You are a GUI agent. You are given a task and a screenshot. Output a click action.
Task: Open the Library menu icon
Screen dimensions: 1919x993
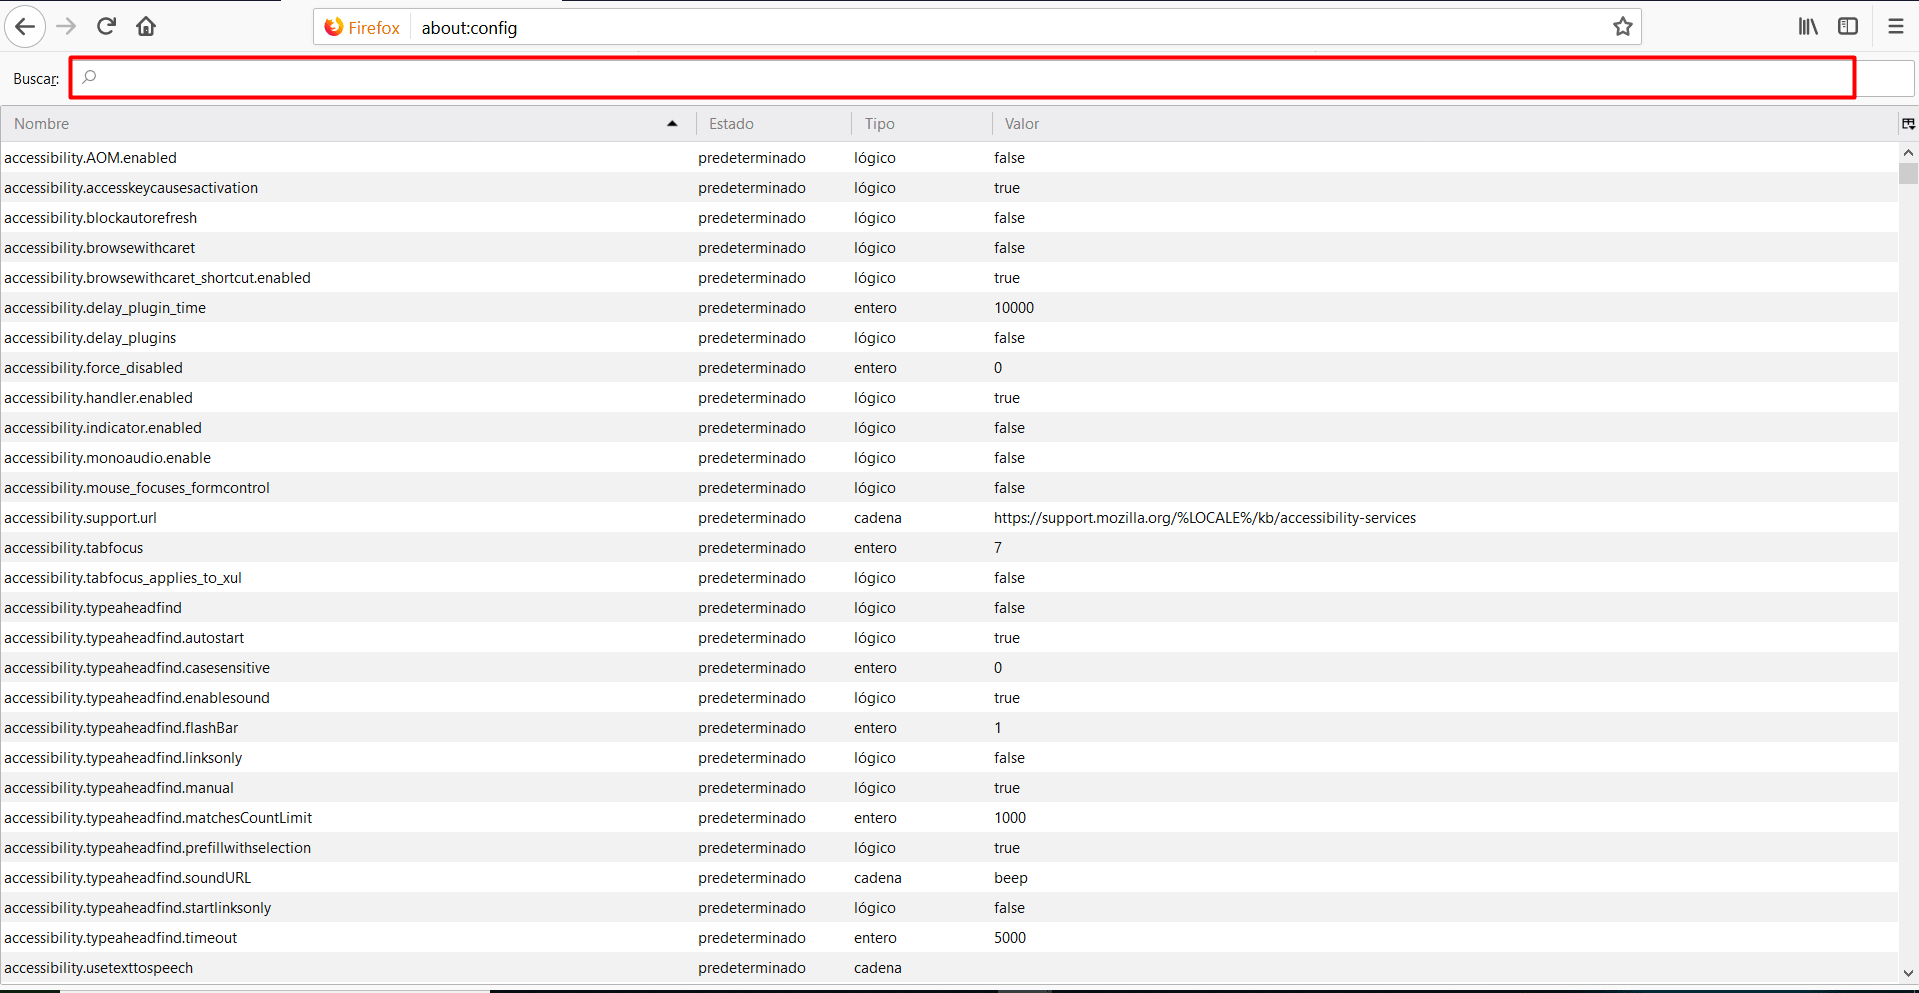pos(1808,27)
